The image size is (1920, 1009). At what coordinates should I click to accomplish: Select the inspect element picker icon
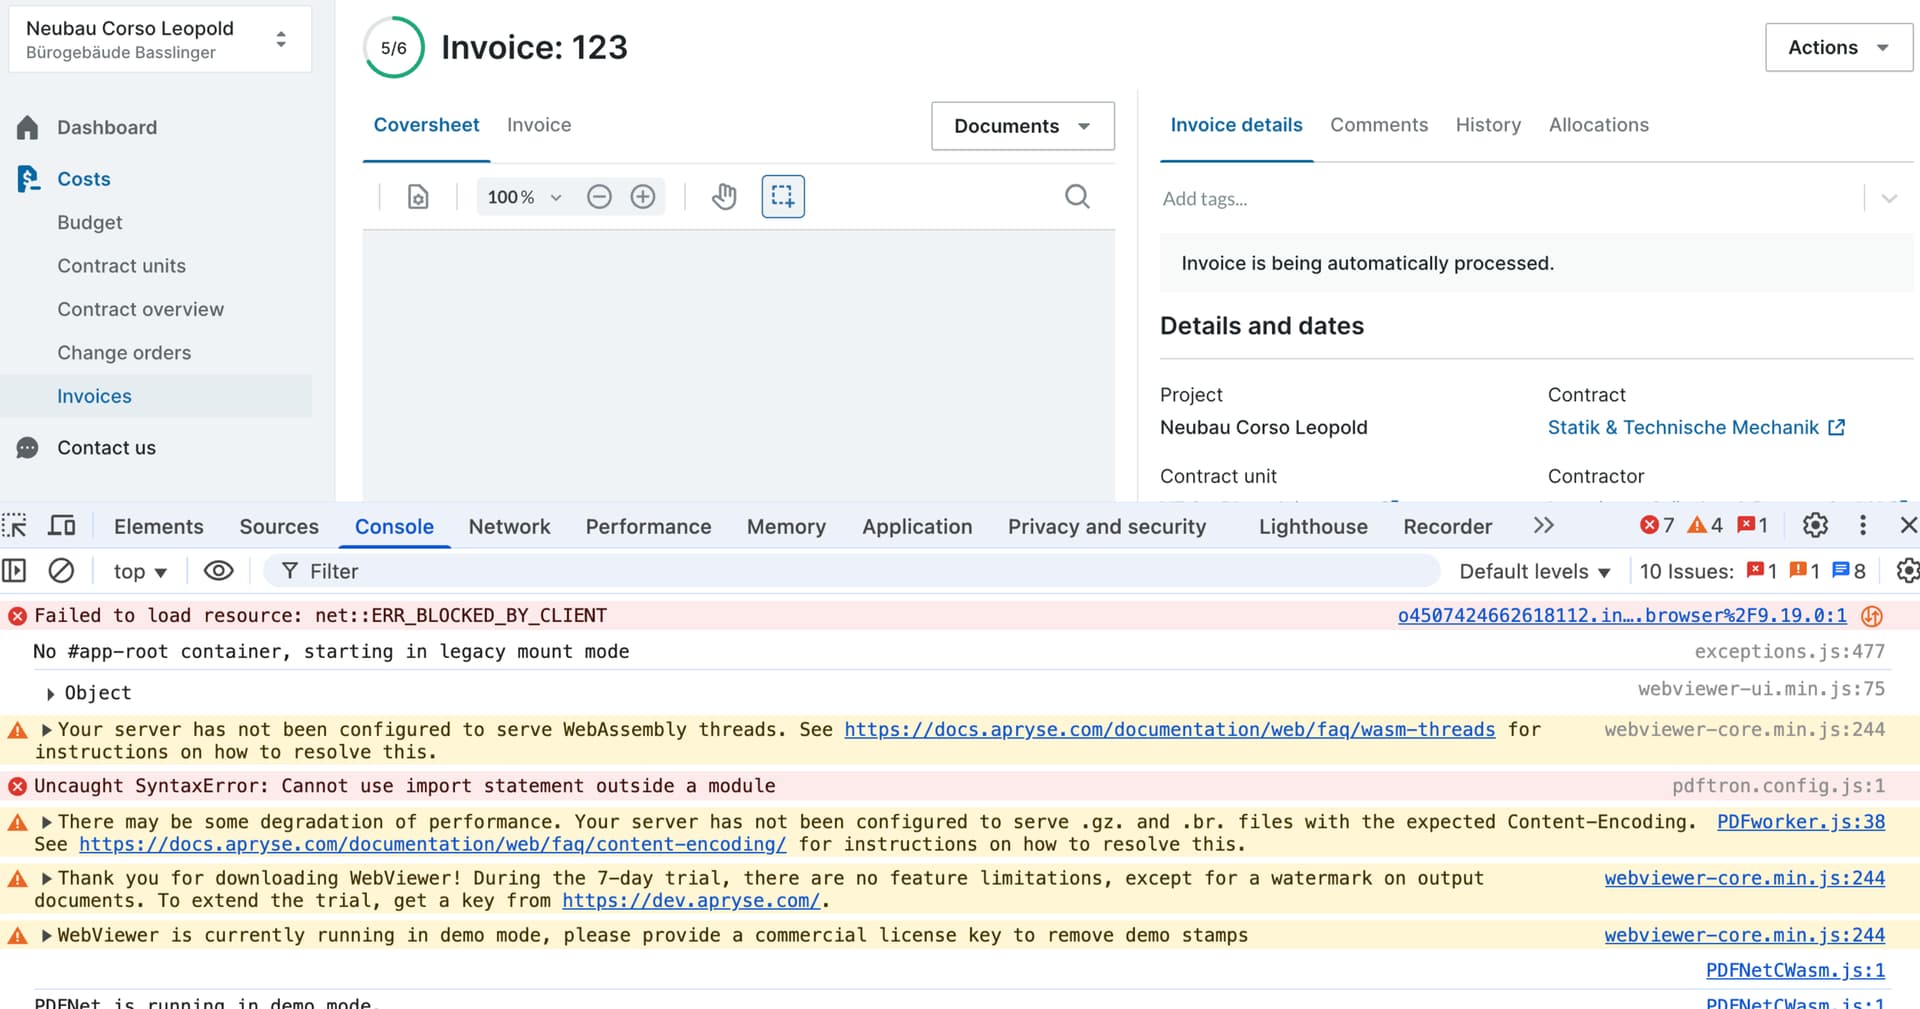coord(15,526)
